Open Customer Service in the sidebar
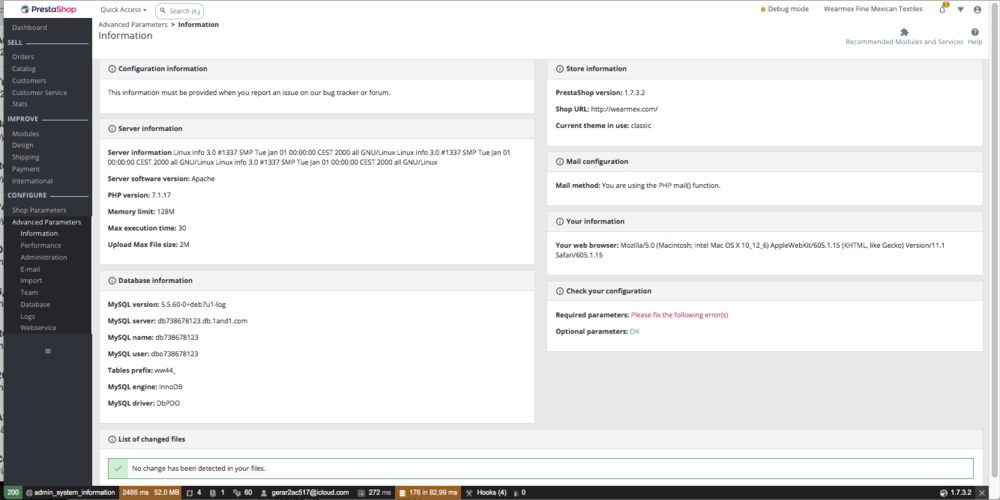 tap(40, 92)
